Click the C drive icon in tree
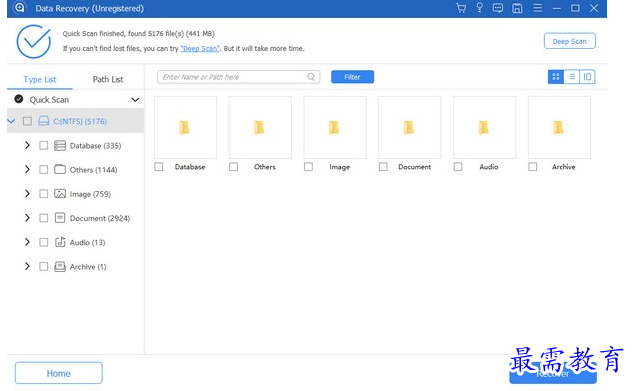This screenshot has height=391, width=632. point(44,121)
